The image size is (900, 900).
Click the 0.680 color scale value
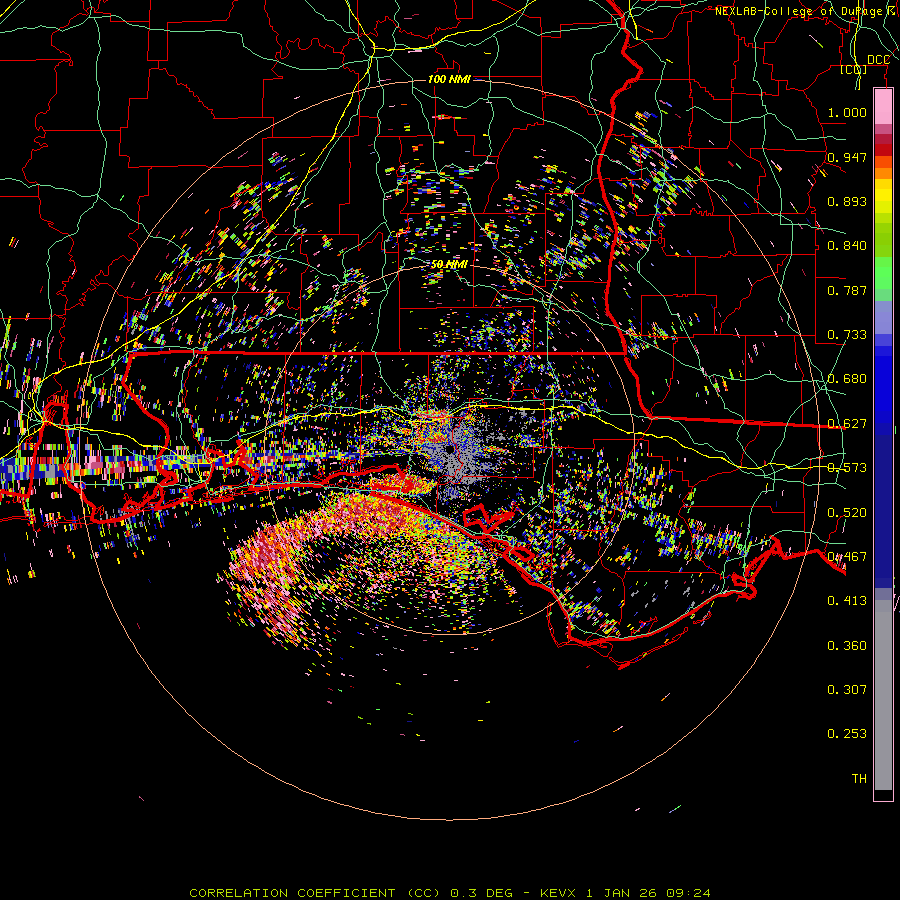tap(847, 378)
